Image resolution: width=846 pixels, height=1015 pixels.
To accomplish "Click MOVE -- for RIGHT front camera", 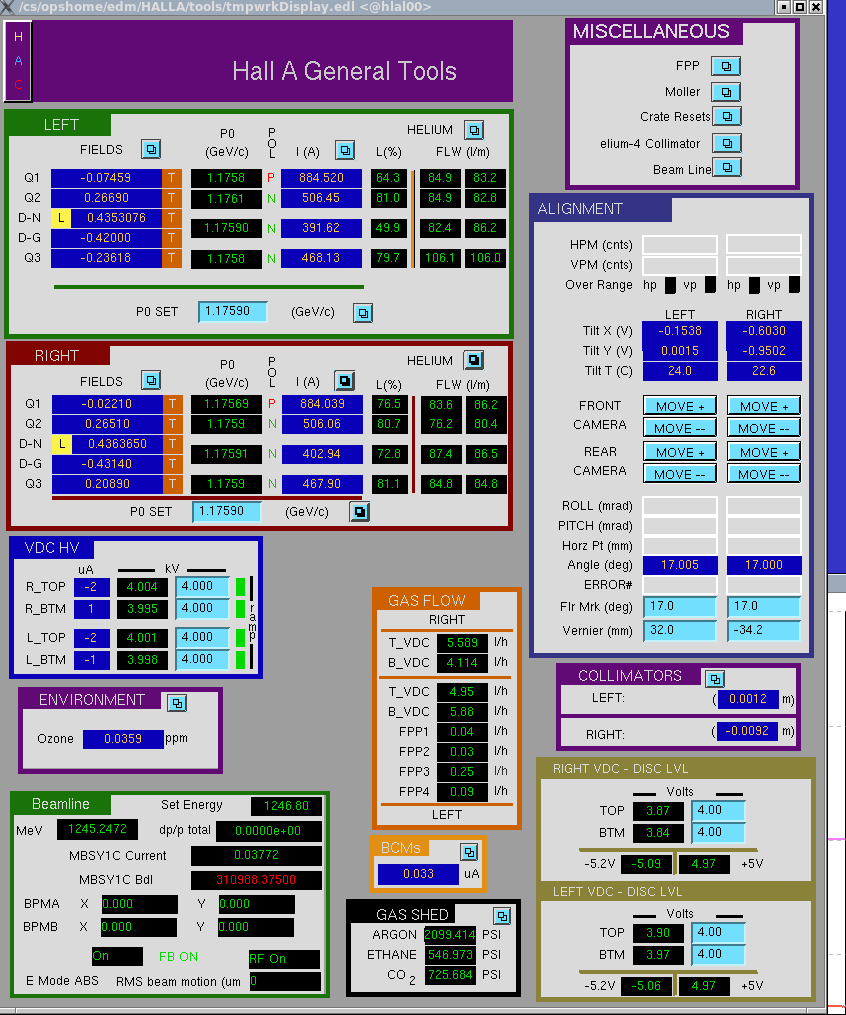I will [x=764, y=428].
